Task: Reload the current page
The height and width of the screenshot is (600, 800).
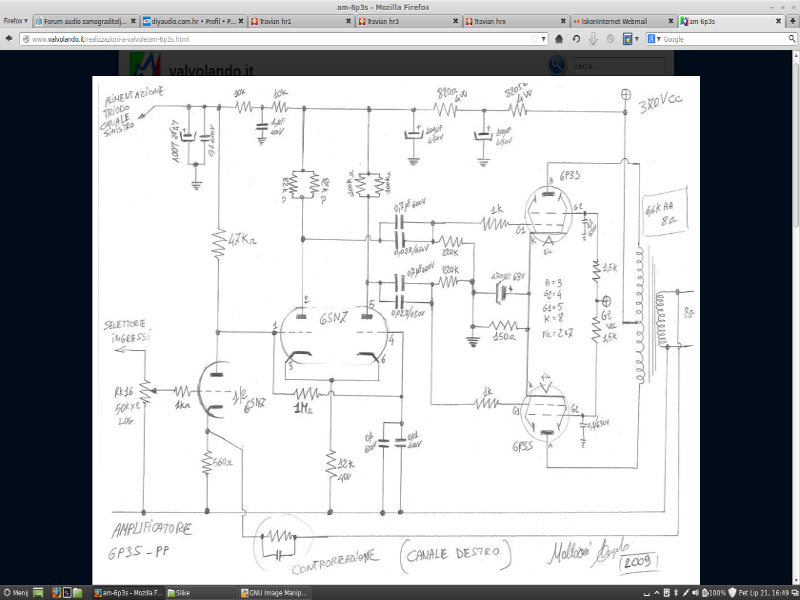Action: point(577,39)
